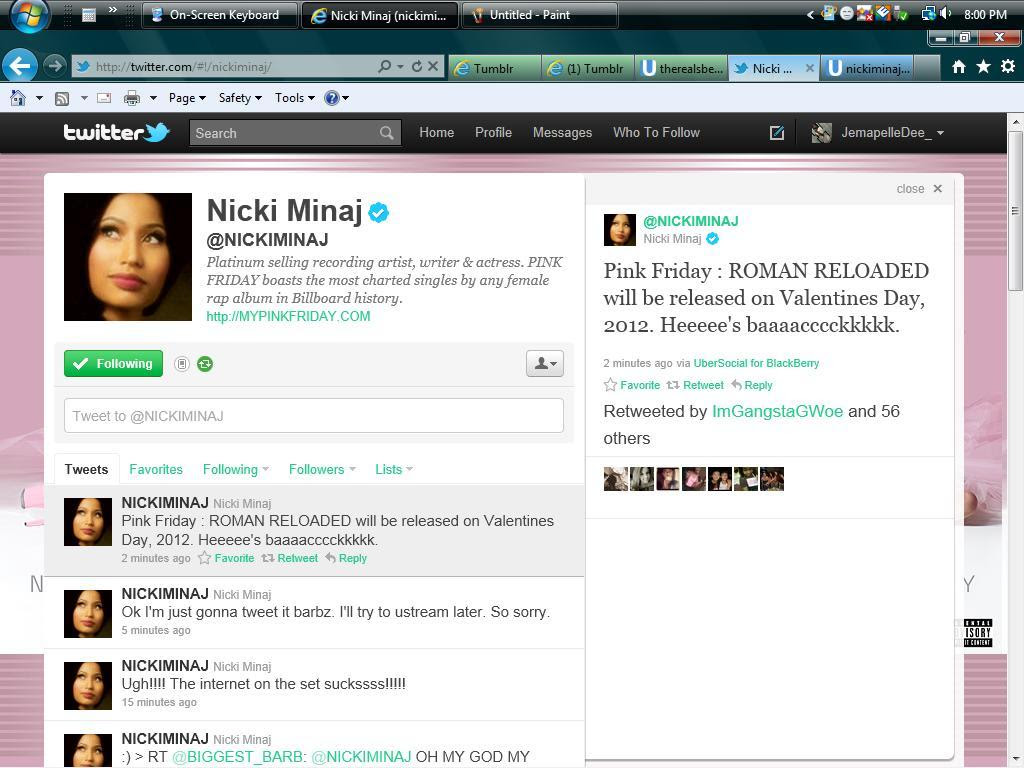This screenshot has width=1024, height=768.
Task: Go back with the browser back arrow
Action: tap(20, 66)
